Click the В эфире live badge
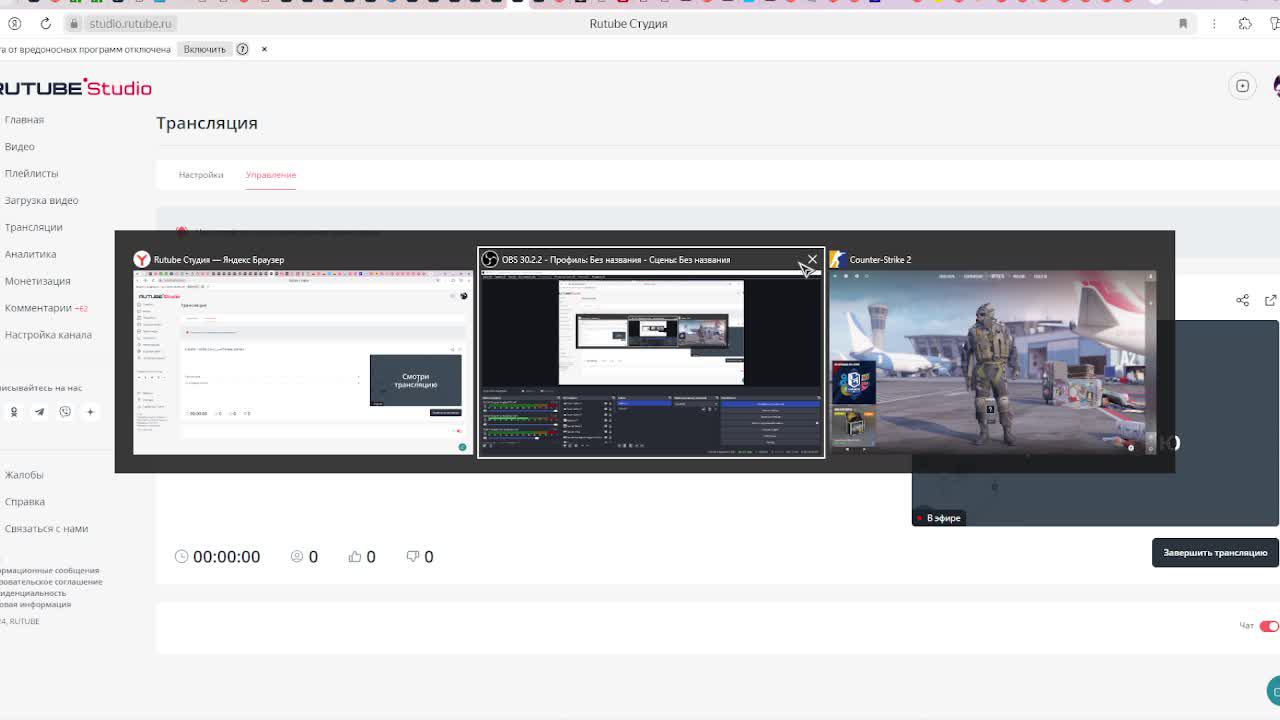The height and width of the screenshot is (720, 1280). pyautogui.click(x=939, y=518)
